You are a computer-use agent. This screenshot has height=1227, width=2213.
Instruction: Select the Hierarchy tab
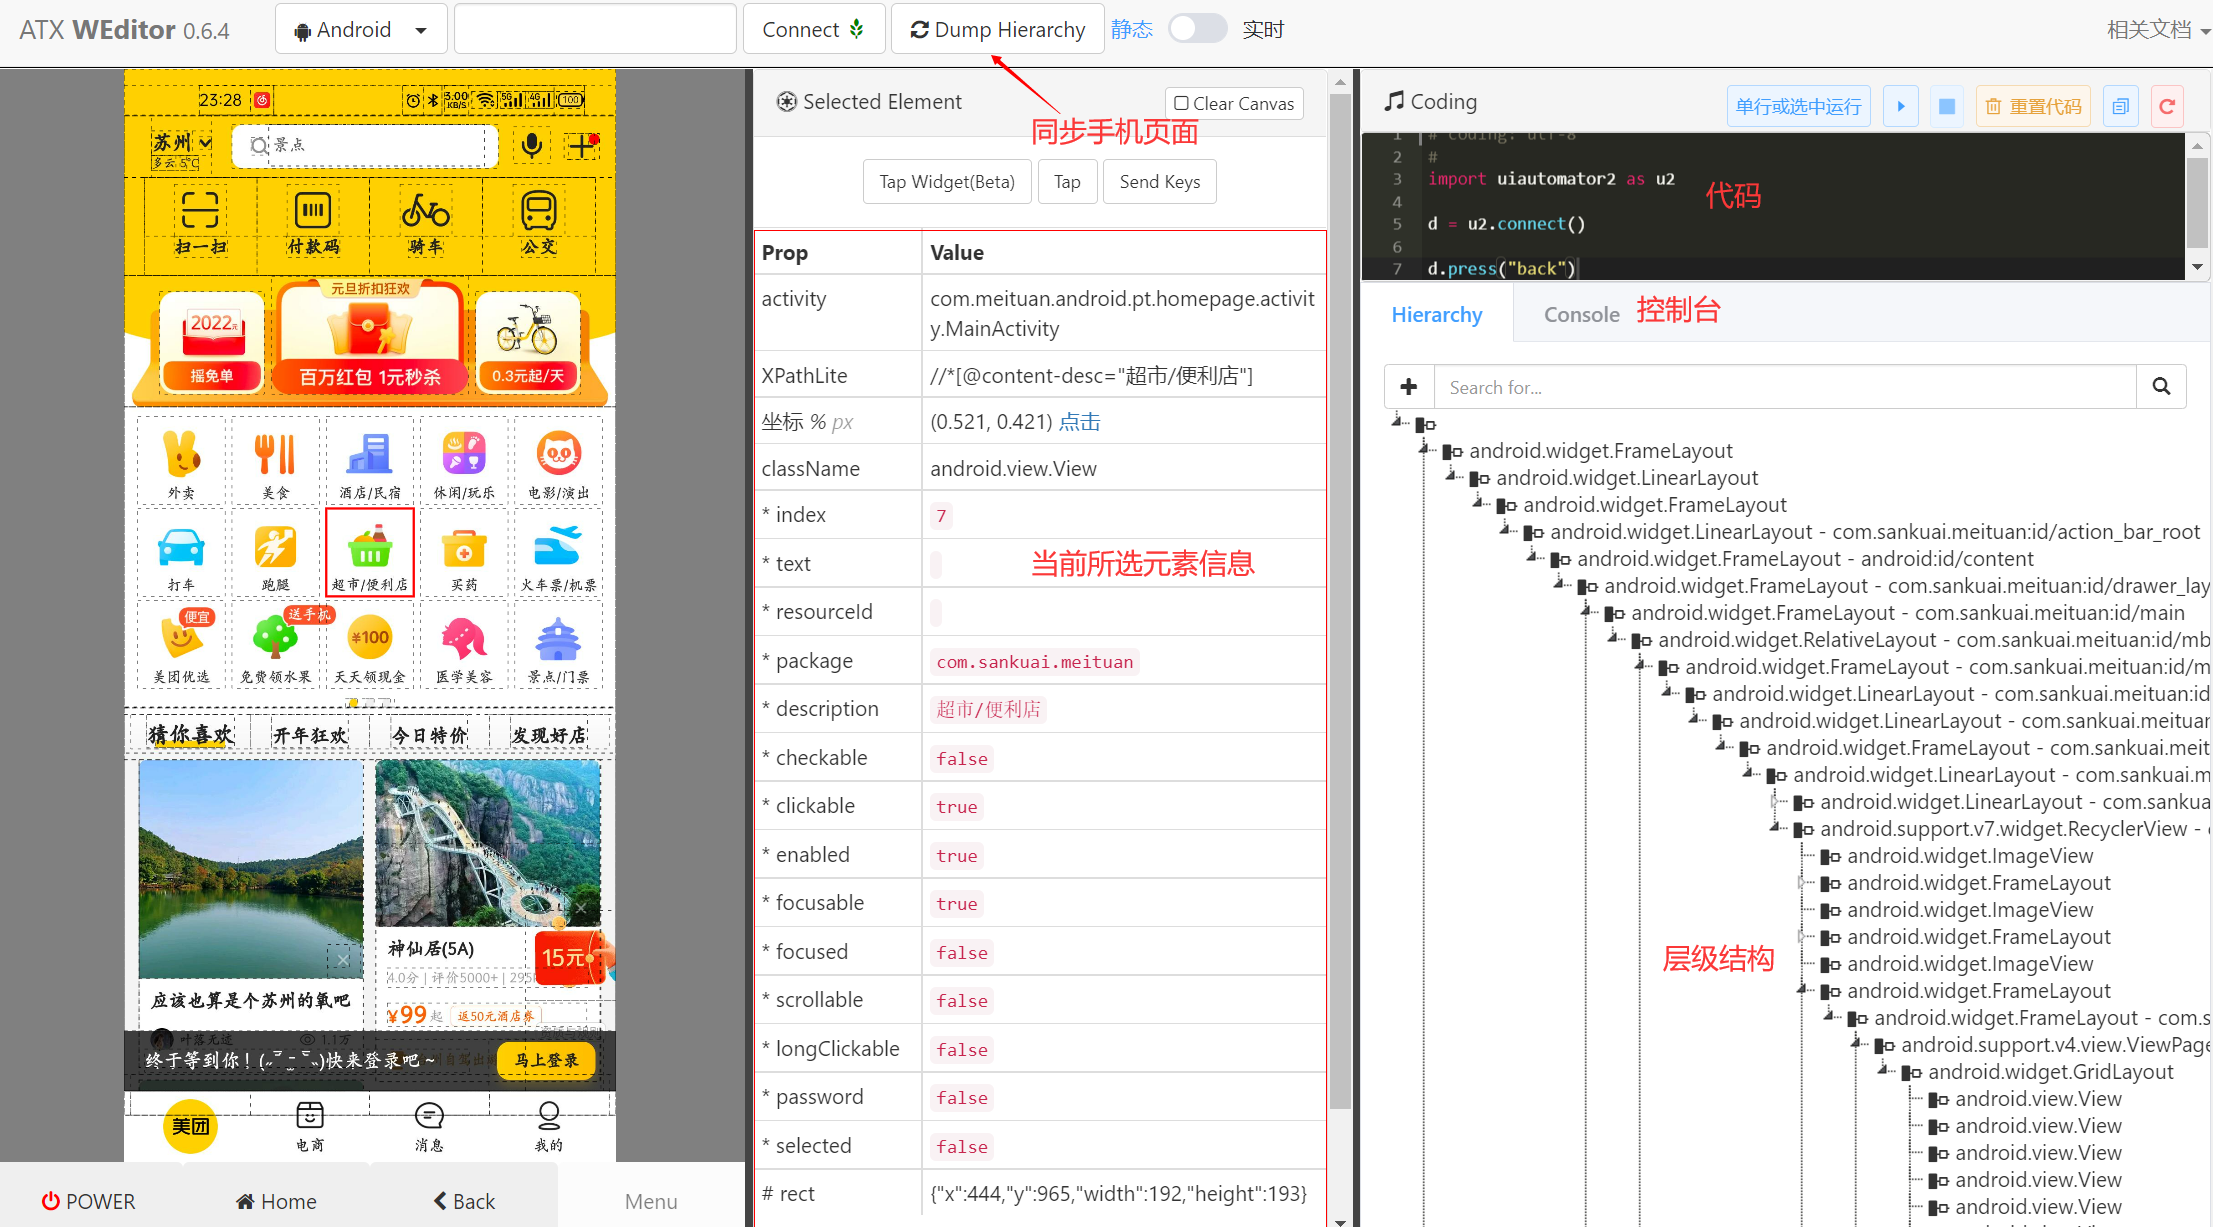(1436, 315)
